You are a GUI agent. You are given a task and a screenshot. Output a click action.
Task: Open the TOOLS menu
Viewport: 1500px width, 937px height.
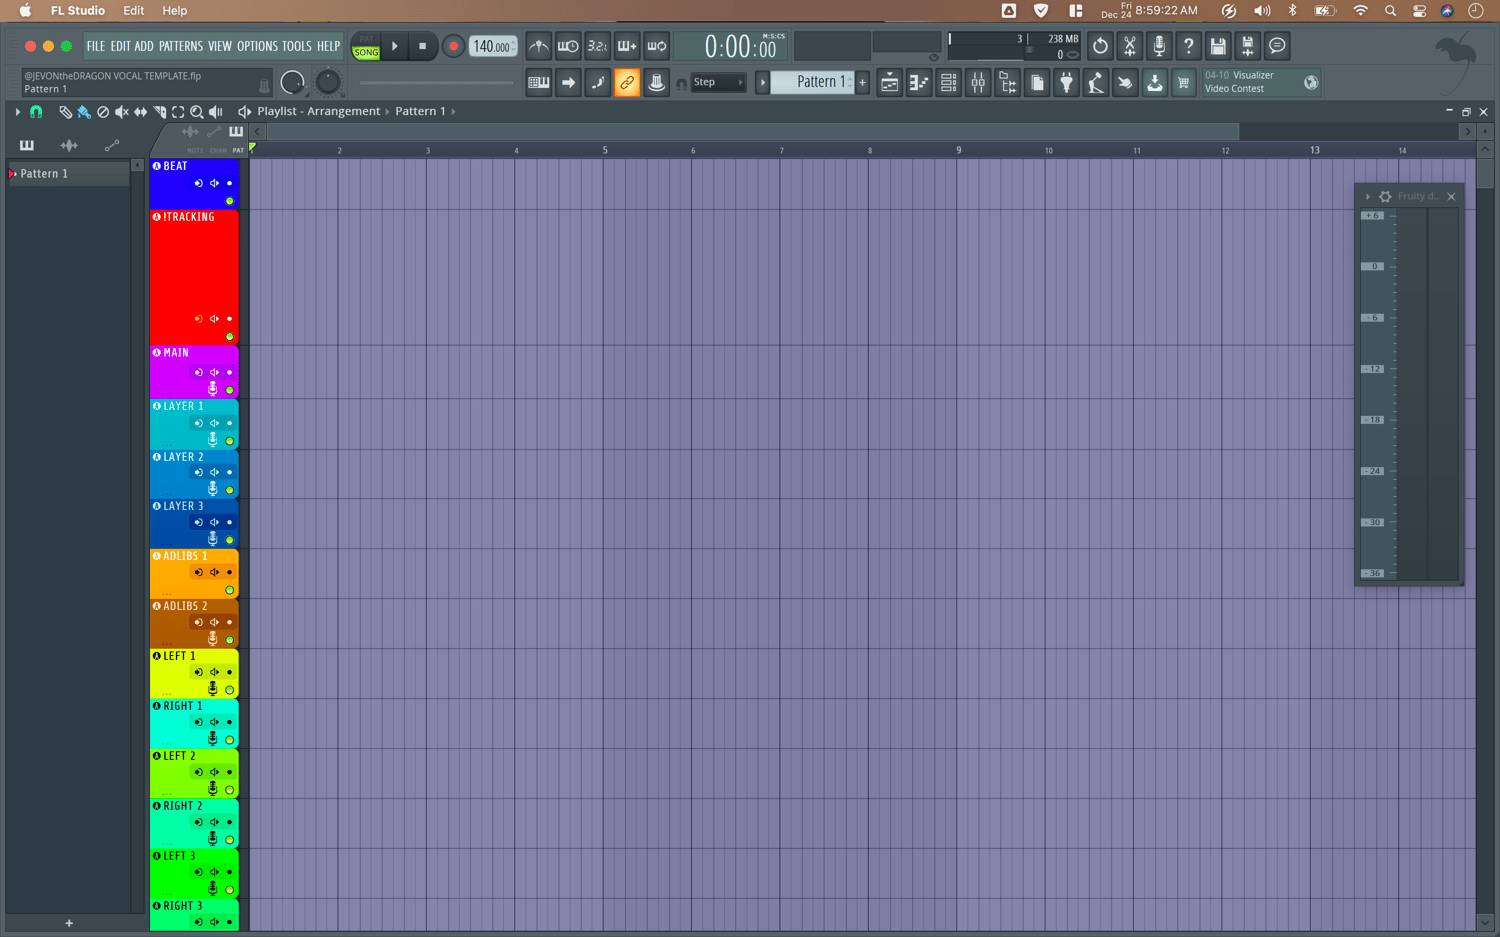click(297, 46)
